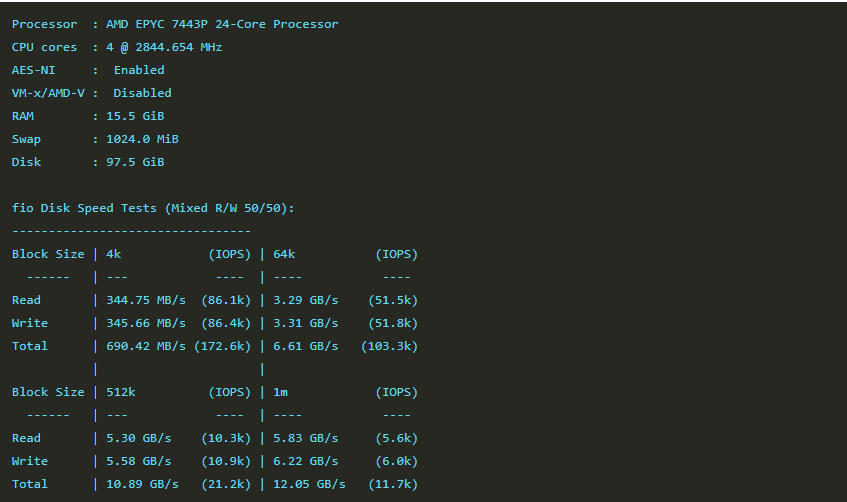The height and width of the screenshot is (502, 847).
Task: Click the VM-x/AMD-V Disabled status text
Action: click(142, 93)
